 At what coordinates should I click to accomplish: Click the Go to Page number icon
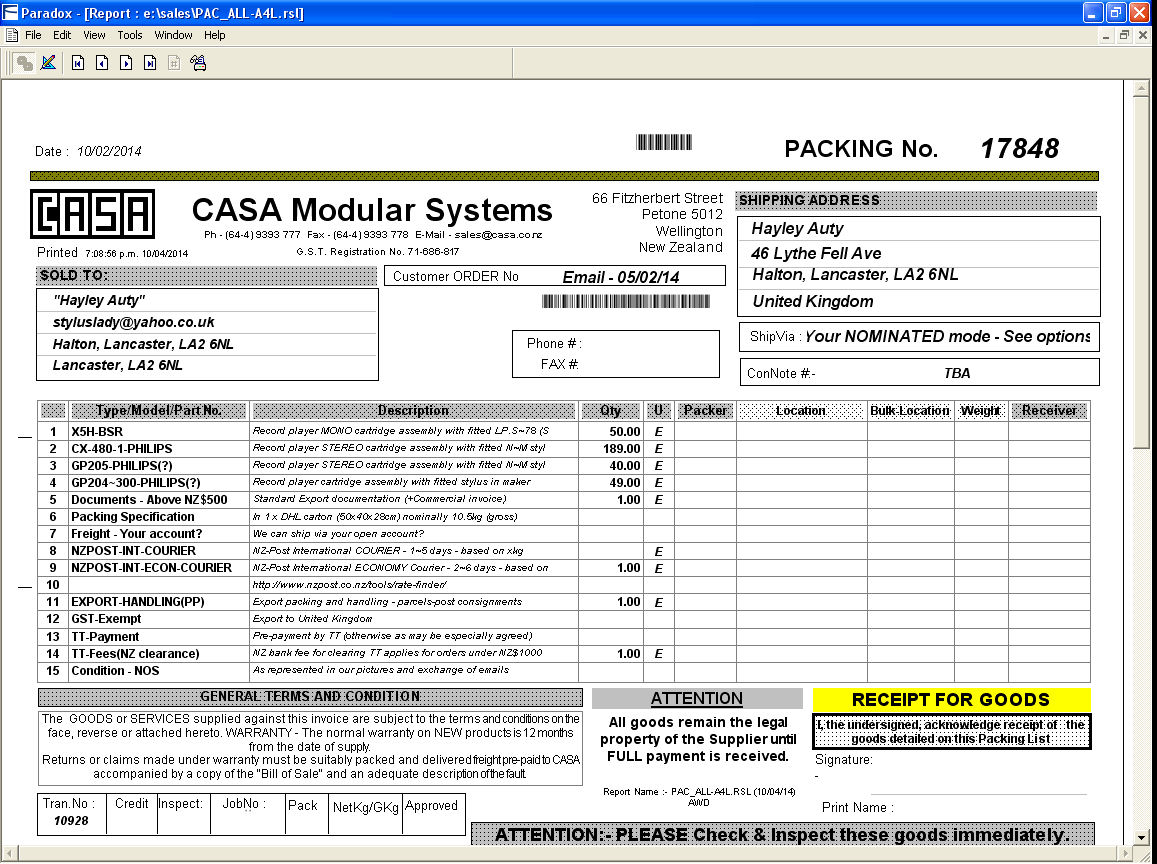point(174,63)
